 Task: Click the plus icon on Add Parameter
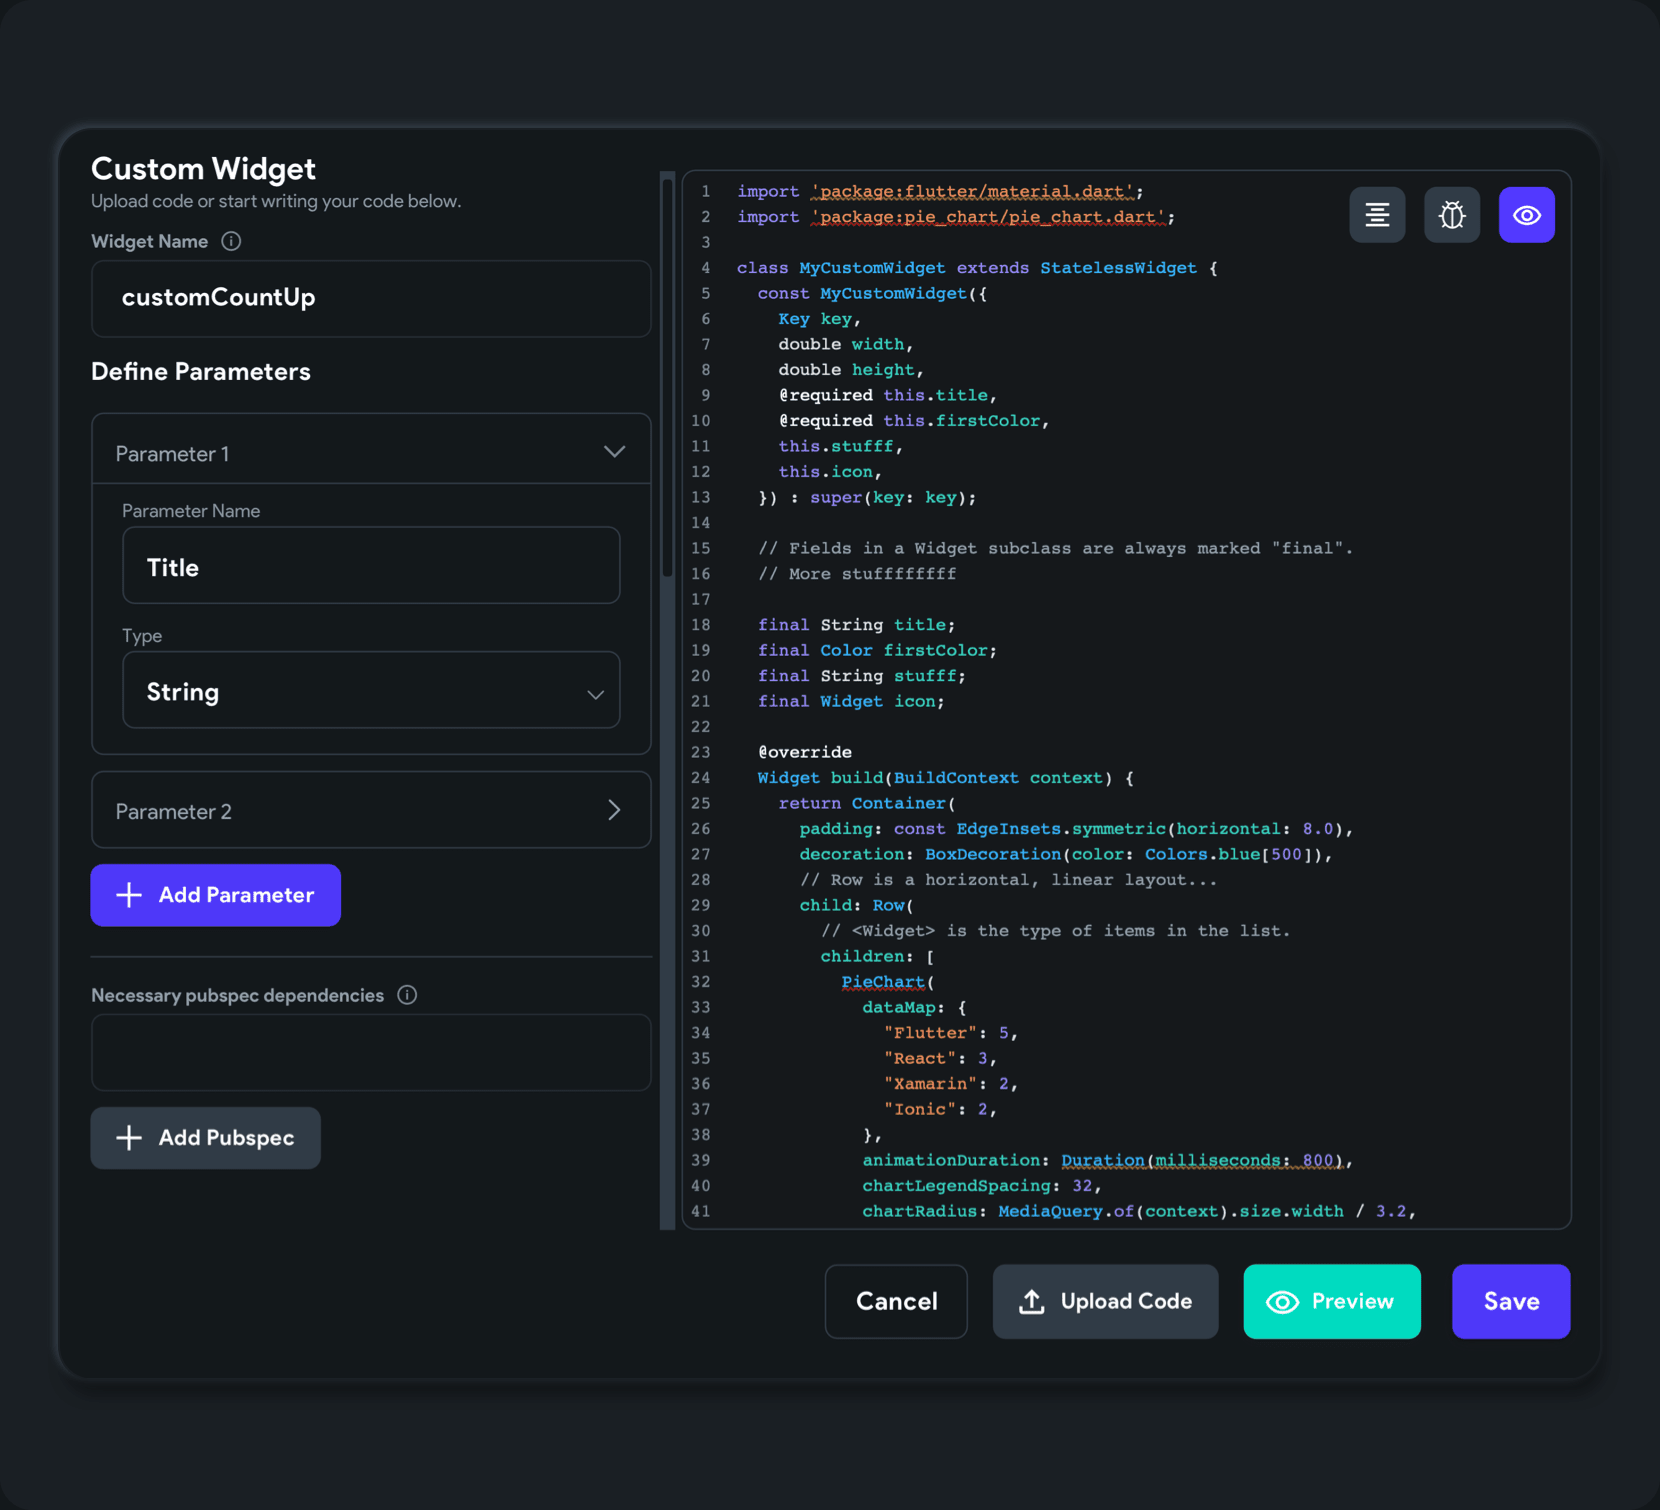[x=129, y=895]
